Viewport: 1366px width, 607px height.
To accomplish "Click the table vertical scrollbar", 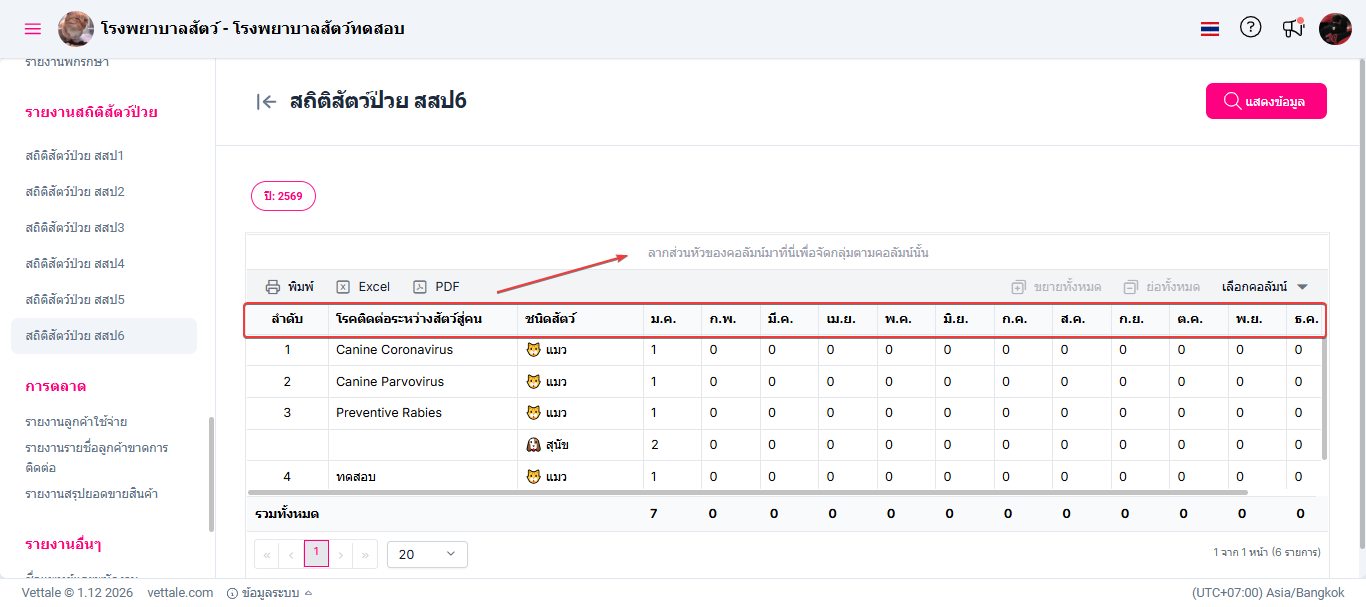I will click(1325, 399).
